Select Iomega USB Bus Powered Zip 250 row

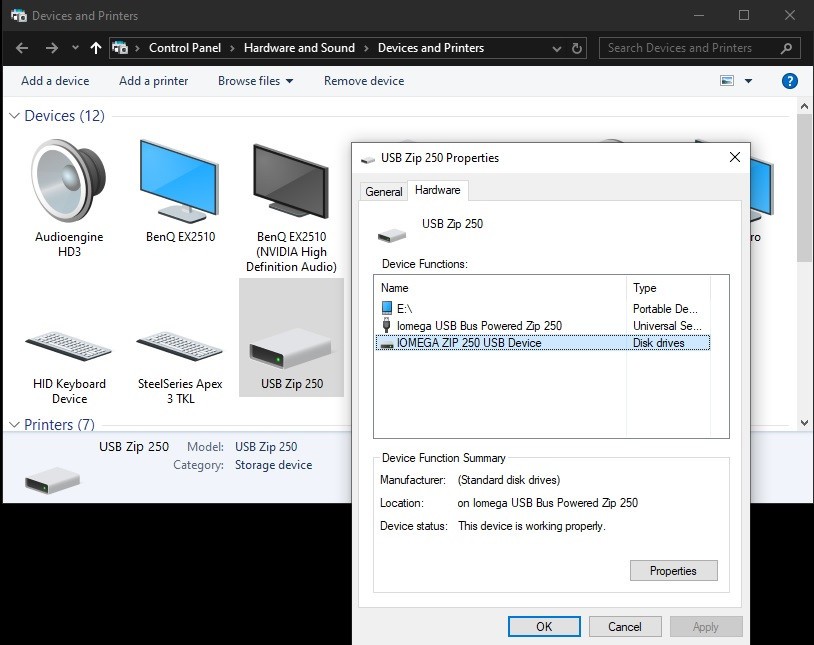(542, 326)
